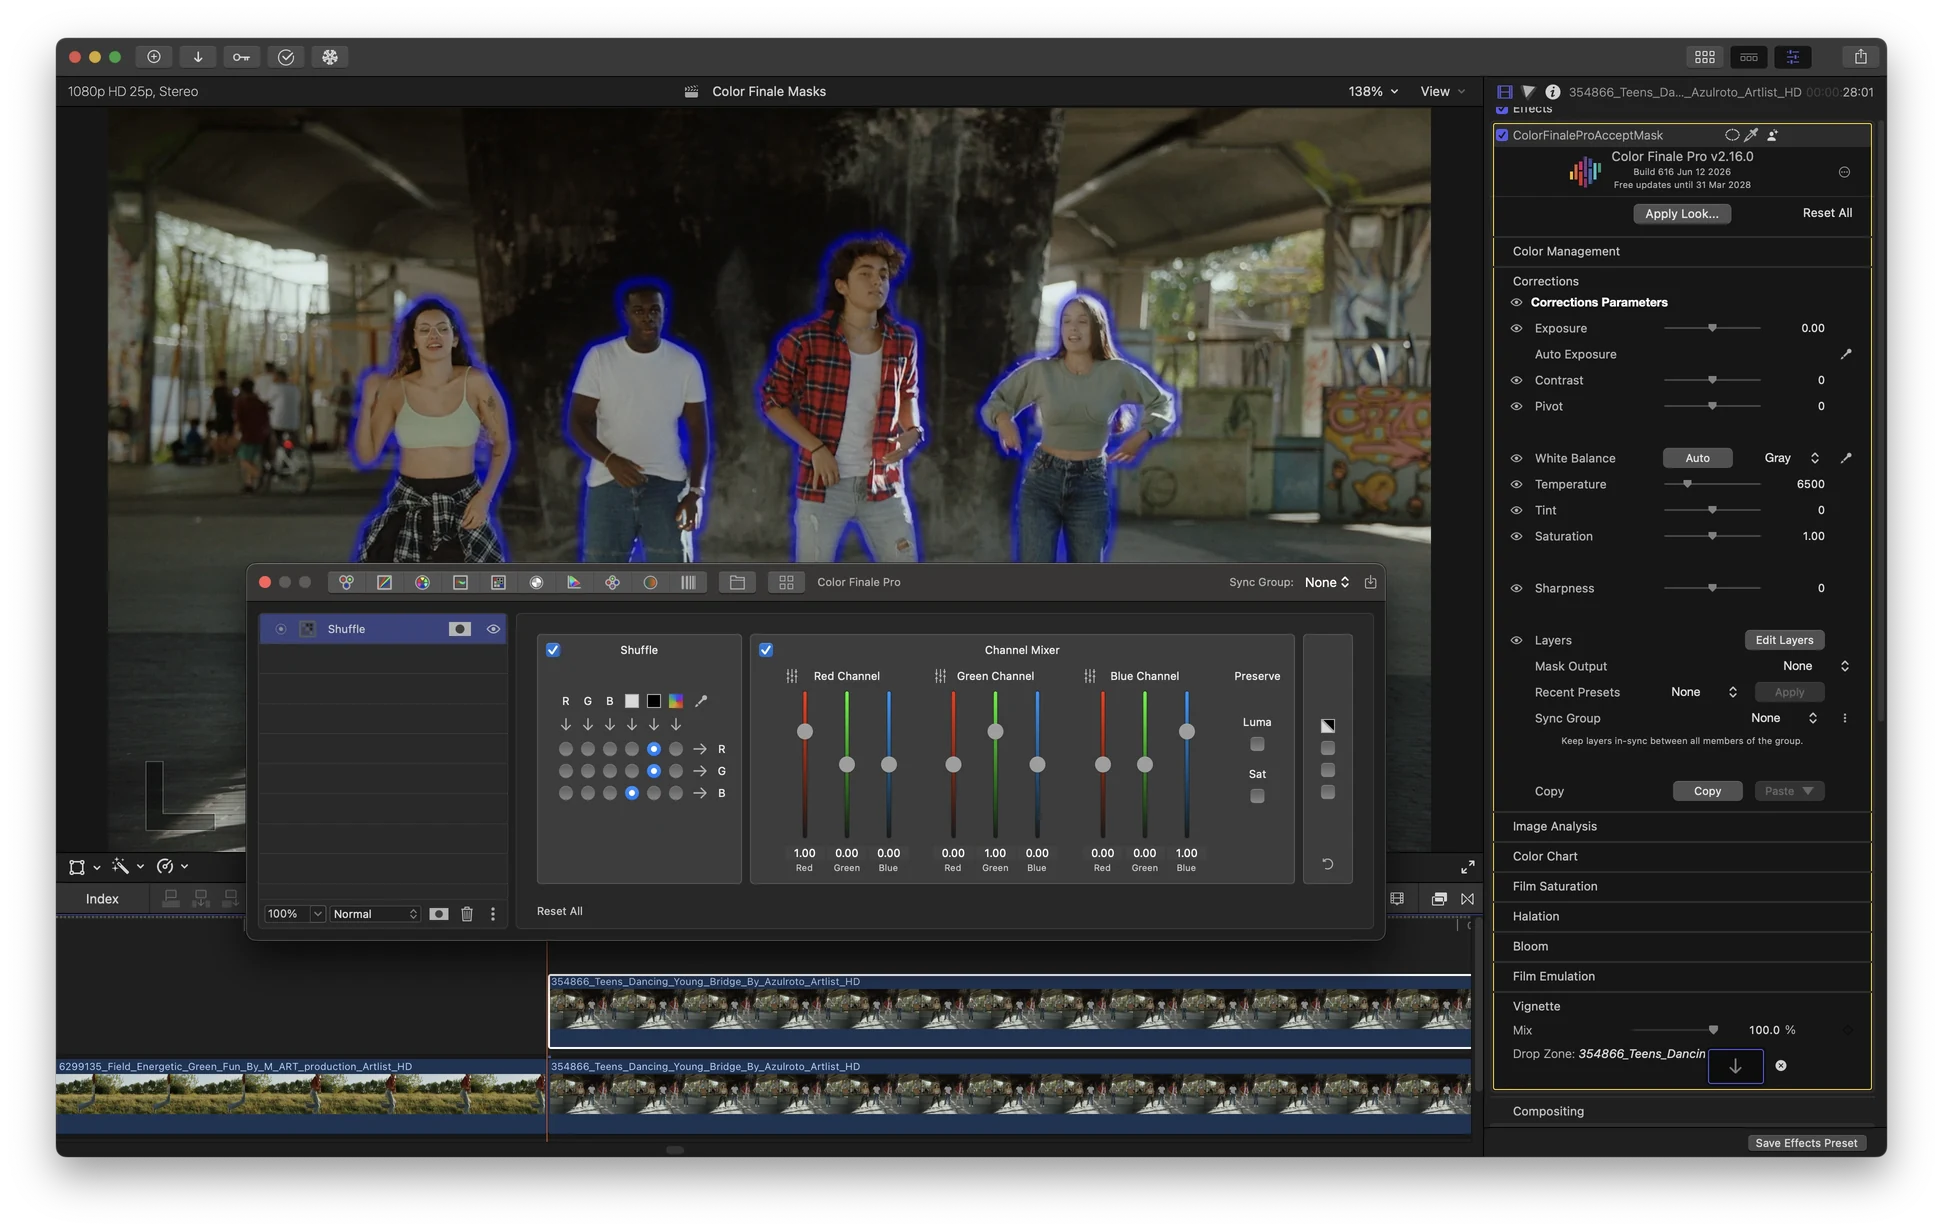Screen dimensions: 1943x1231
Task: Click the Copy button
Action: (x=1707, y=791)
